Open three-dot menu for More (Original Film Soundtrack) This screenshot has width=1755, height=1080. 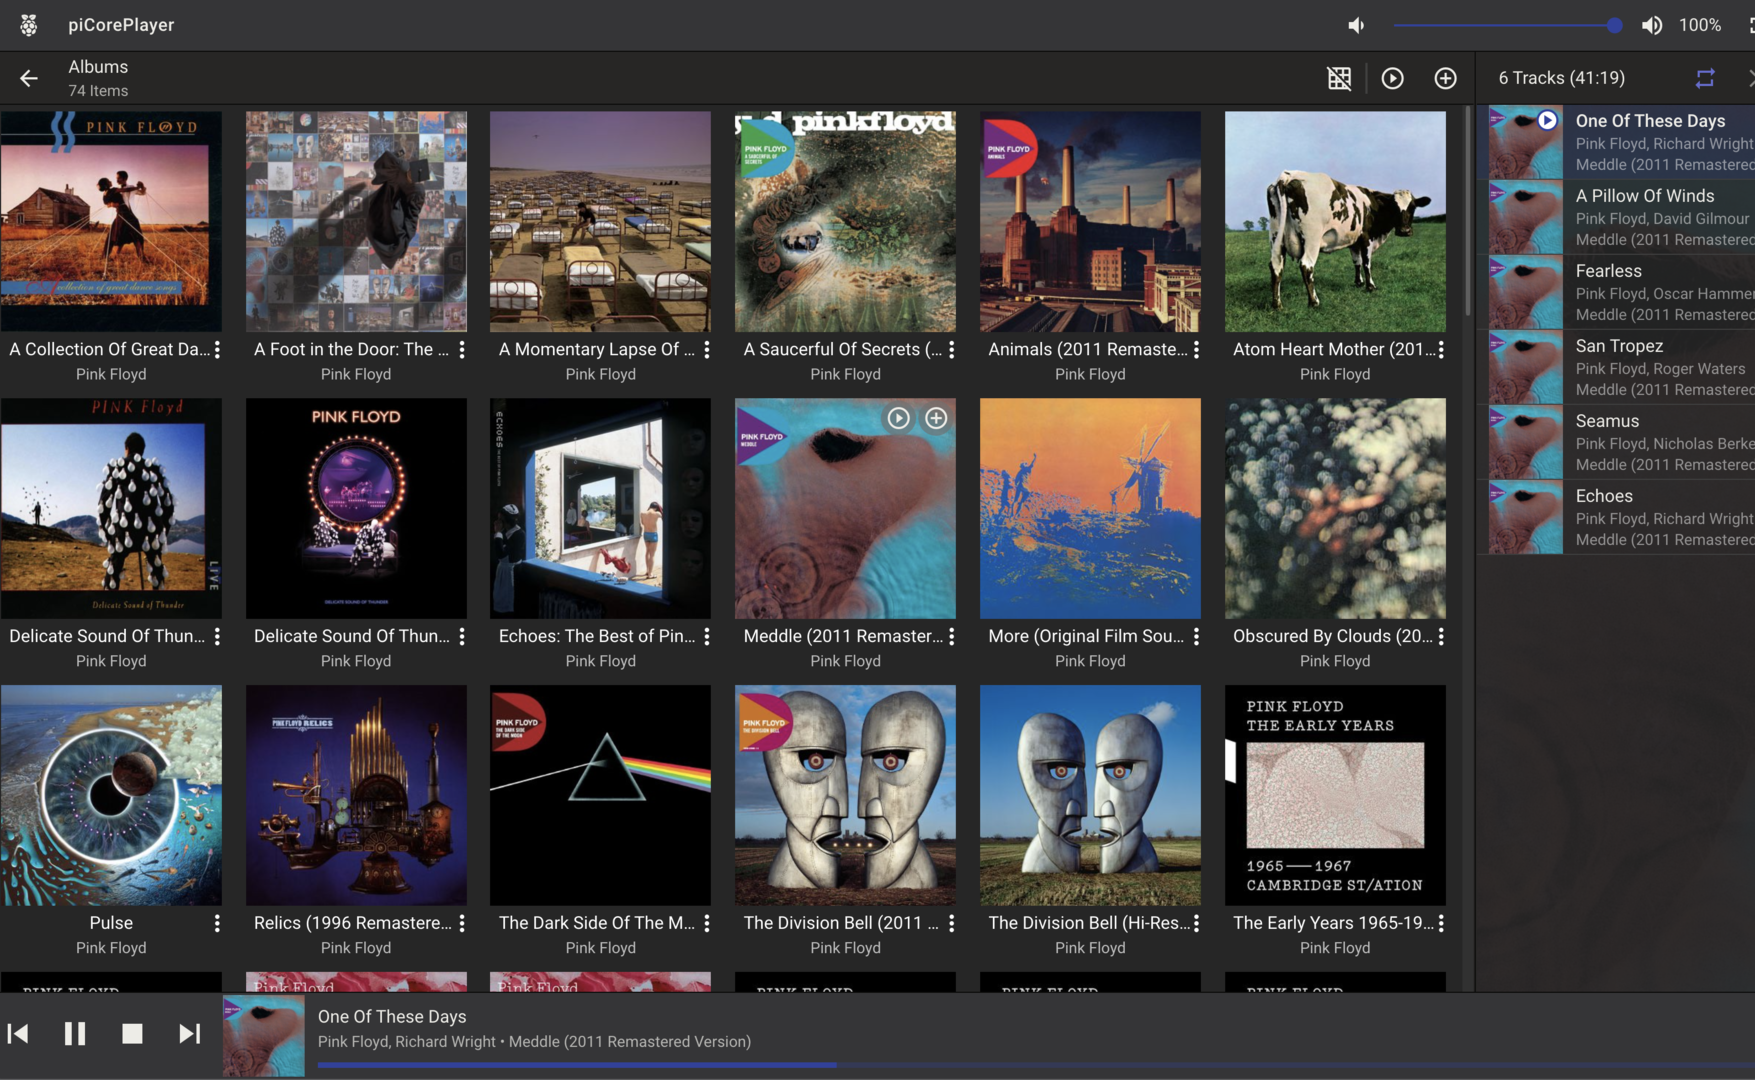[x=1196, y=636]
